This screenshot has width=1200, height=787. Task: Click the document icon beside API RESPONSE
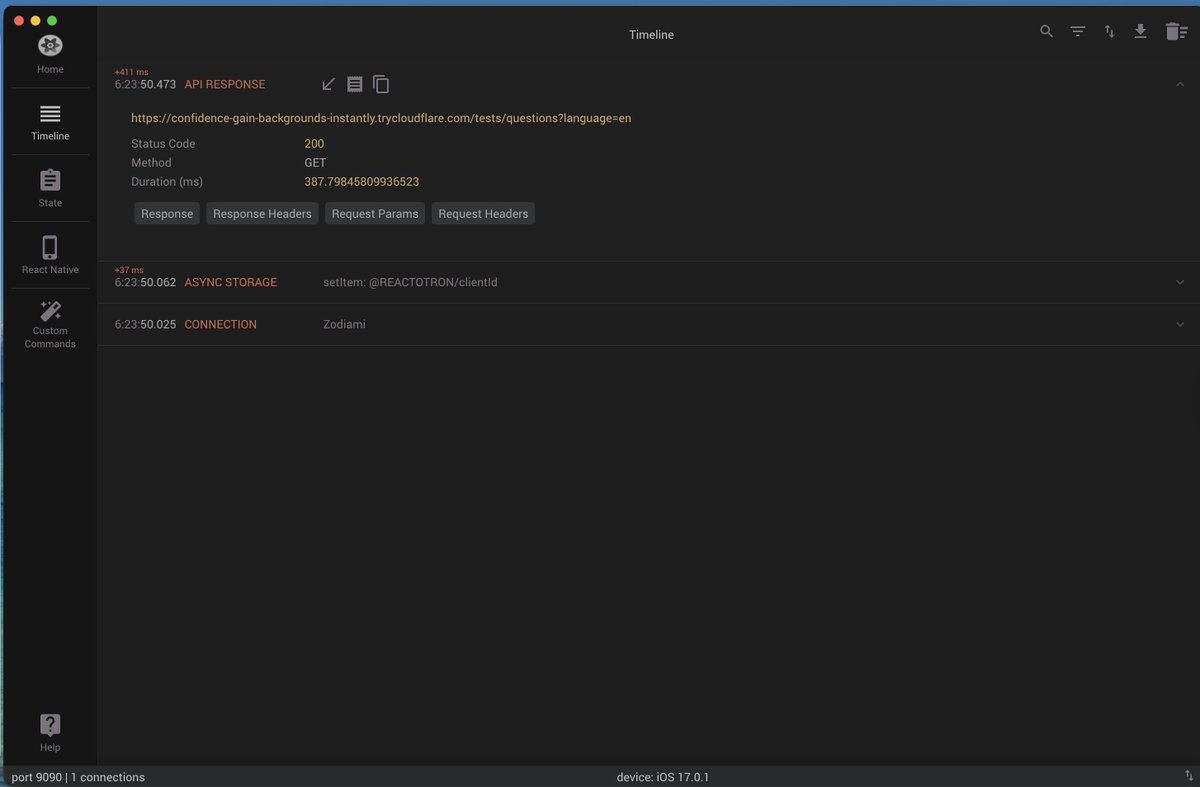[354, 85]
